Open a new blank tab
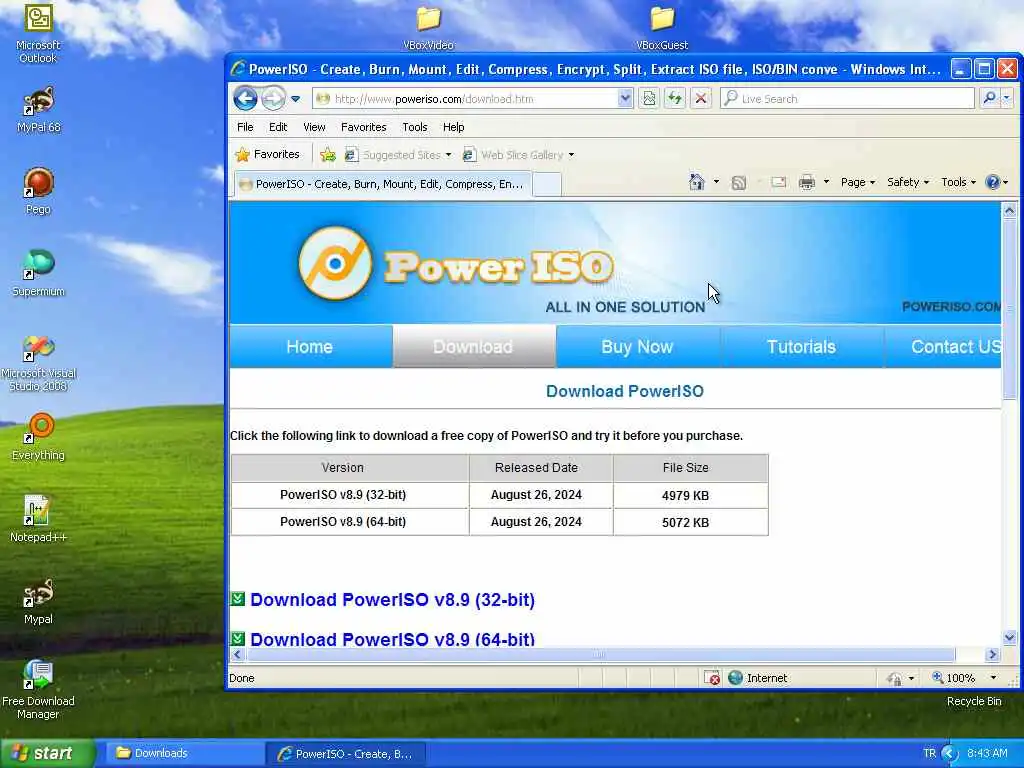This screenshot has width=1024, height=768. click(x=547, y=185)
